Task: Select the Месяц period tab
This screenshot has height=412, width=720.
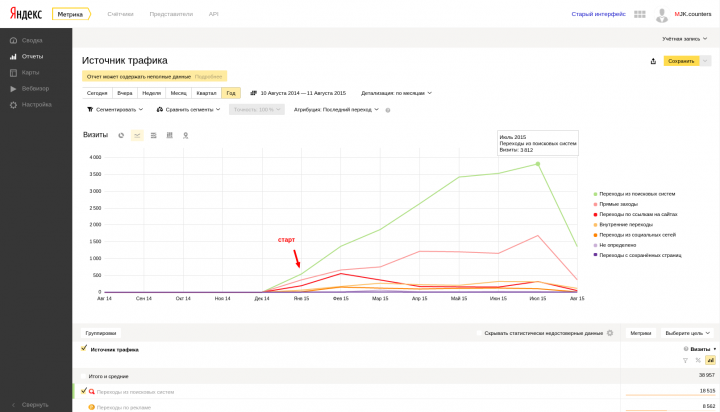Action: 179,93
